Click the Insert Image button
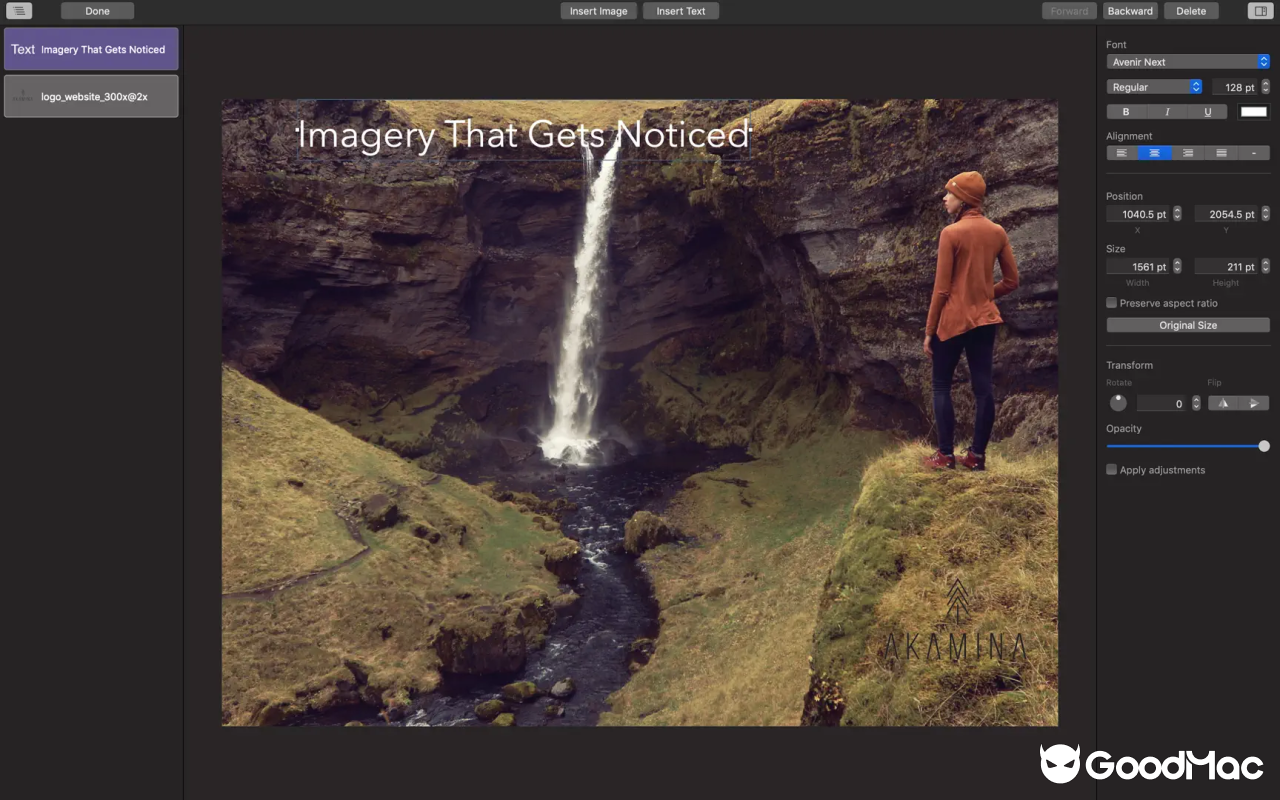1280x800 pixels. (598, 10)
